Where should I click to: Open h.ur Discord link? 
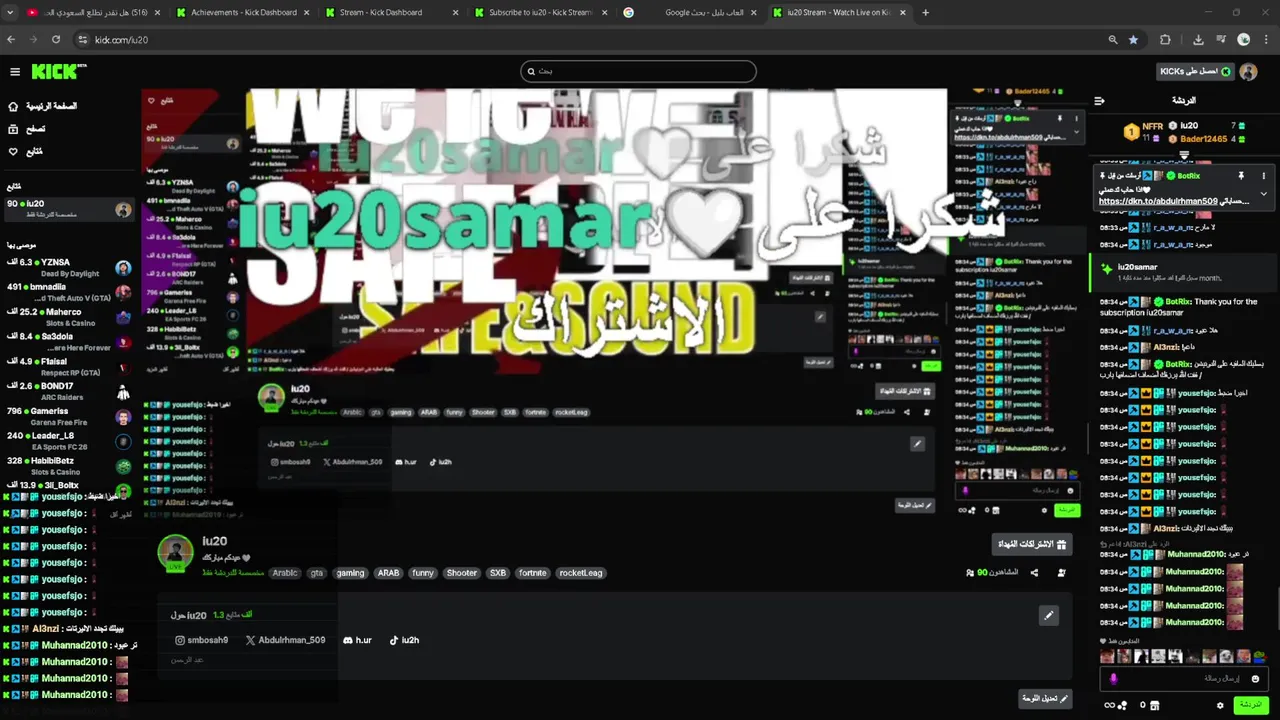357,640
